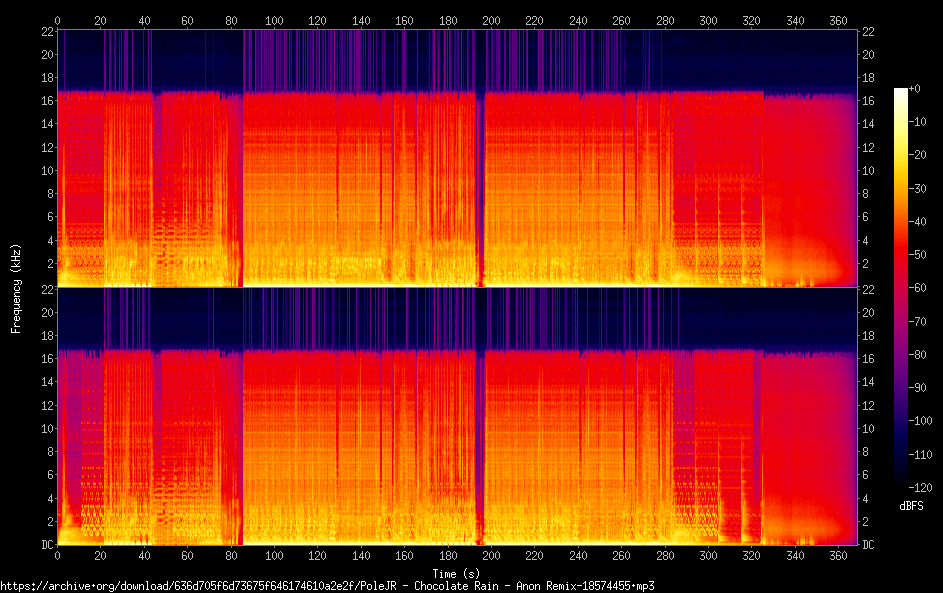This screenshot has height=593, width=943.
Task: Click the "300" tick on the top time axis
Action: pyautogui.click(x=708, y=20)
